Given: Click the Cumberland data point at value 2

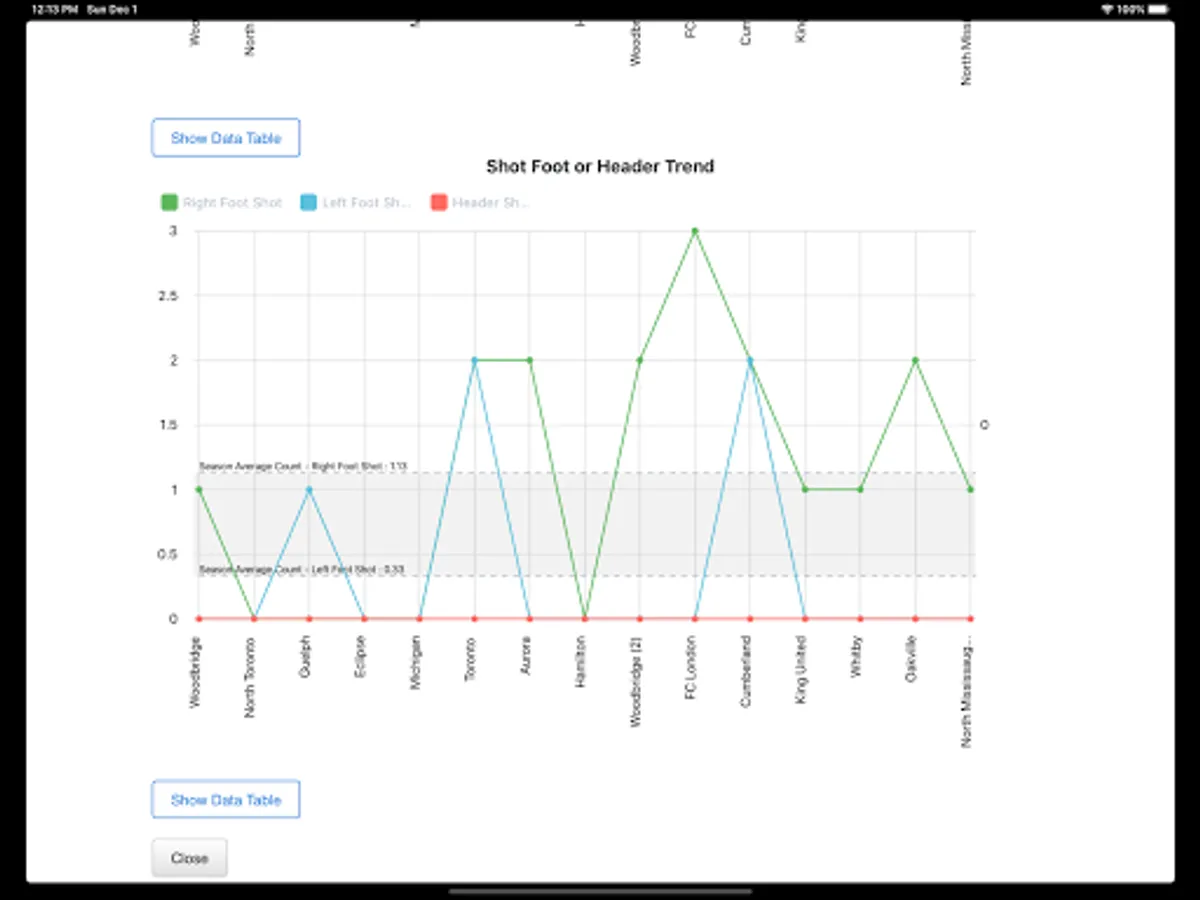Looking at the screenshot, I should point(748,360).
